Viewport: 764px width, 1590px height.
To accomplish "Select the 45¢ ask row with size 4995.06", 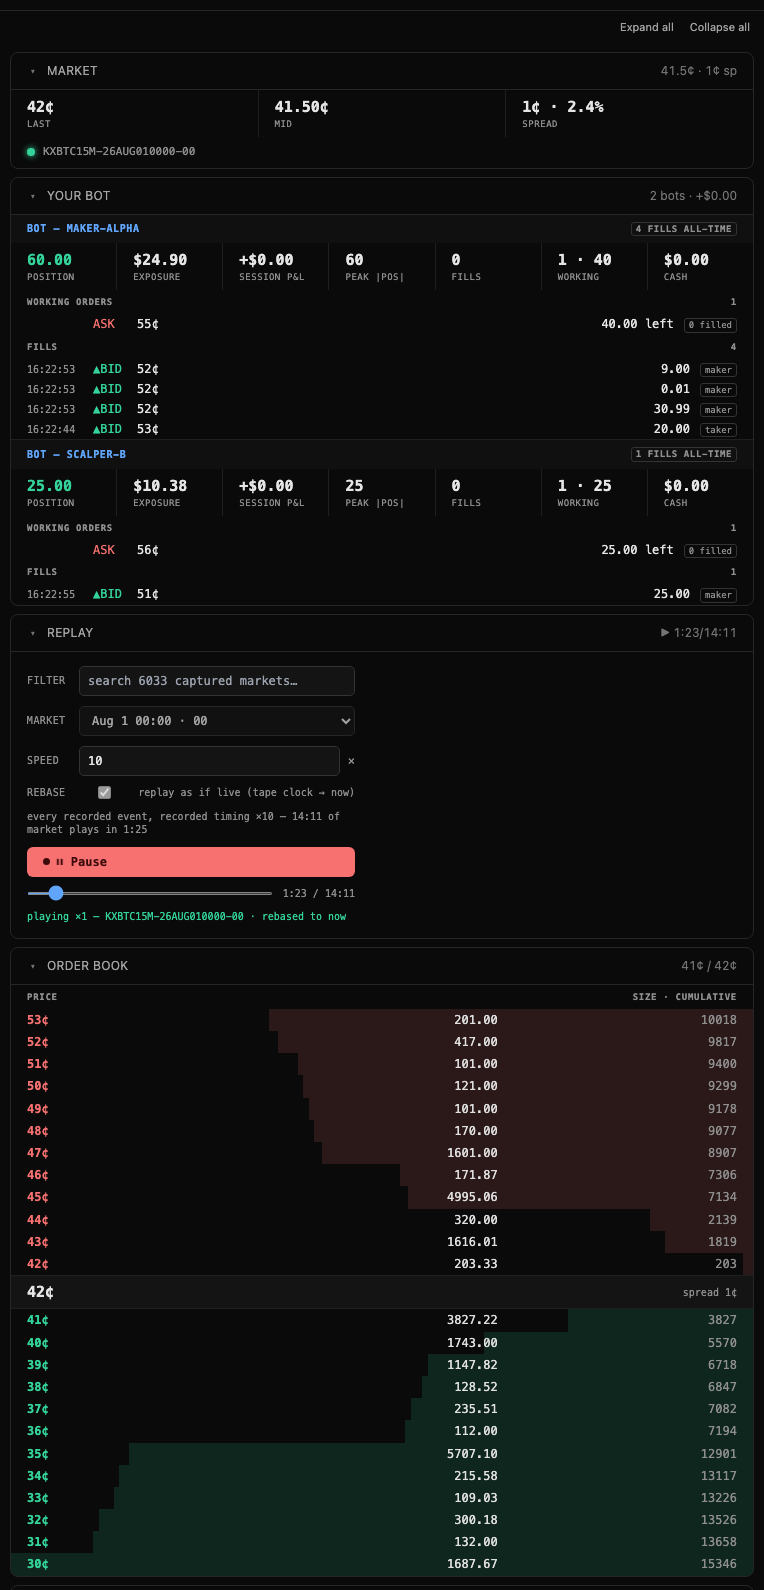I will click(x=382, y=1197).
